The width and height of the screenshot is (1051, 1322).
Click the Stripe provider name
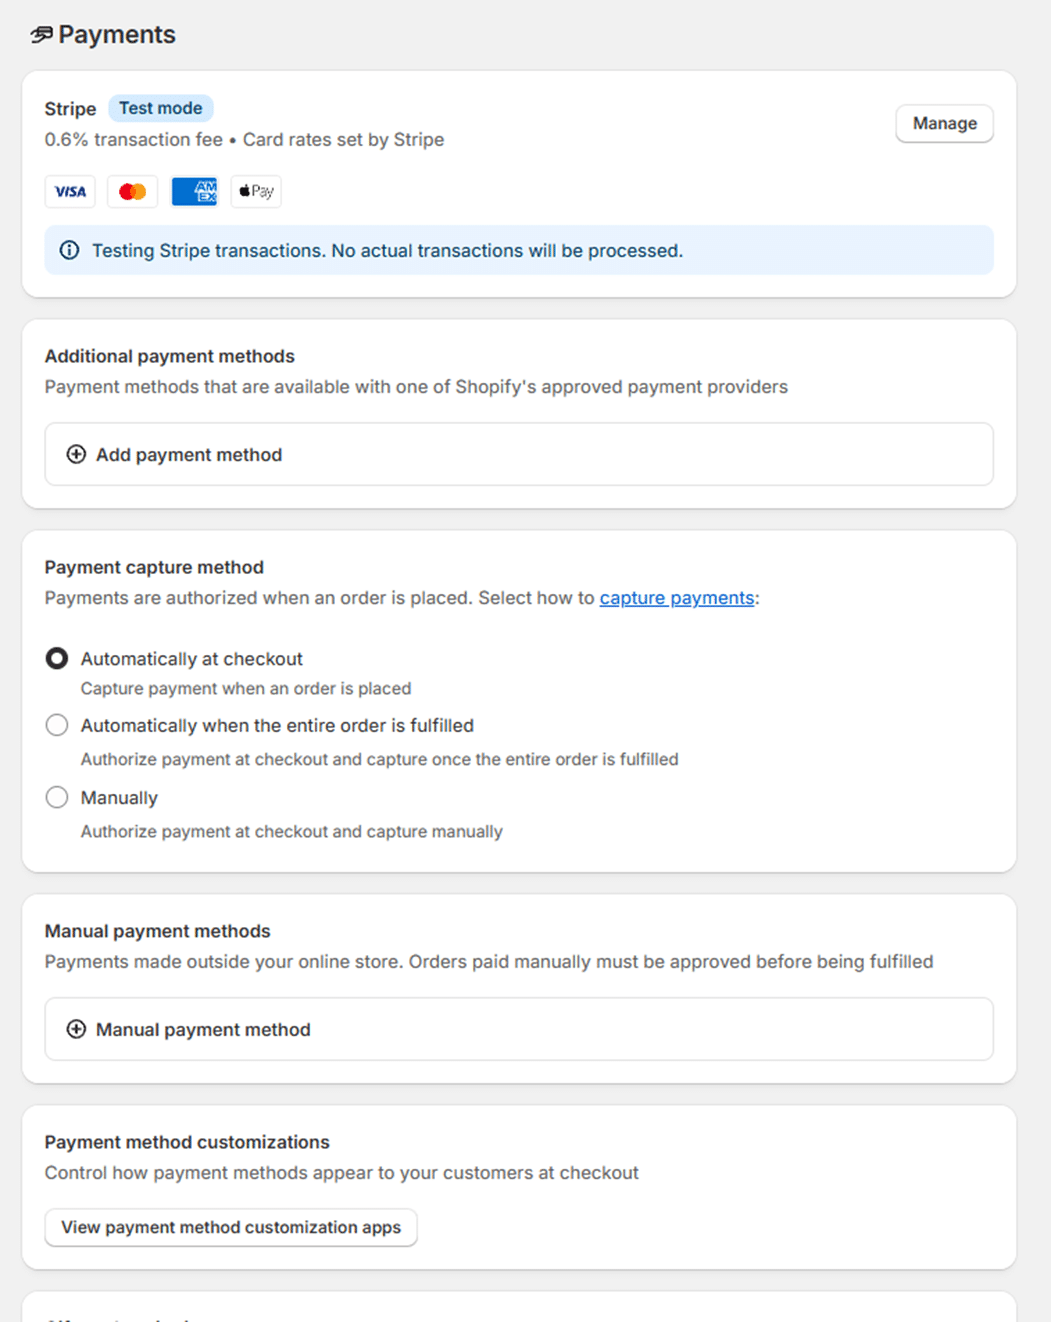(x=70, y=109)
